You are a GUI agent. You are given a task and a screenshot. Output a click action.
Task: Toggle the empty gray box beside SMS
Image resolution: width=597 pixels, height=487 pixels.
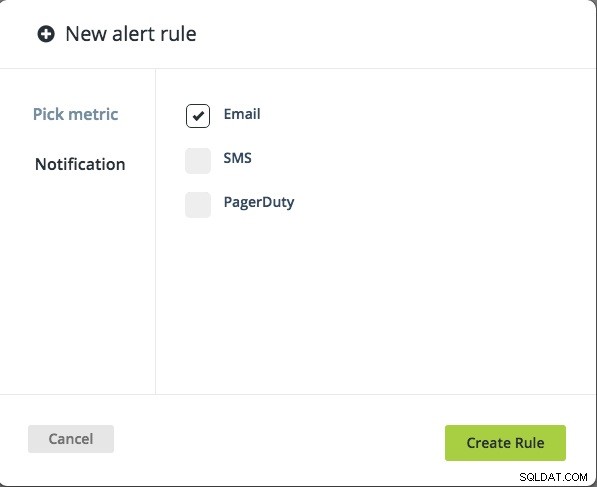pyautogui.click(x=198, y=161)
